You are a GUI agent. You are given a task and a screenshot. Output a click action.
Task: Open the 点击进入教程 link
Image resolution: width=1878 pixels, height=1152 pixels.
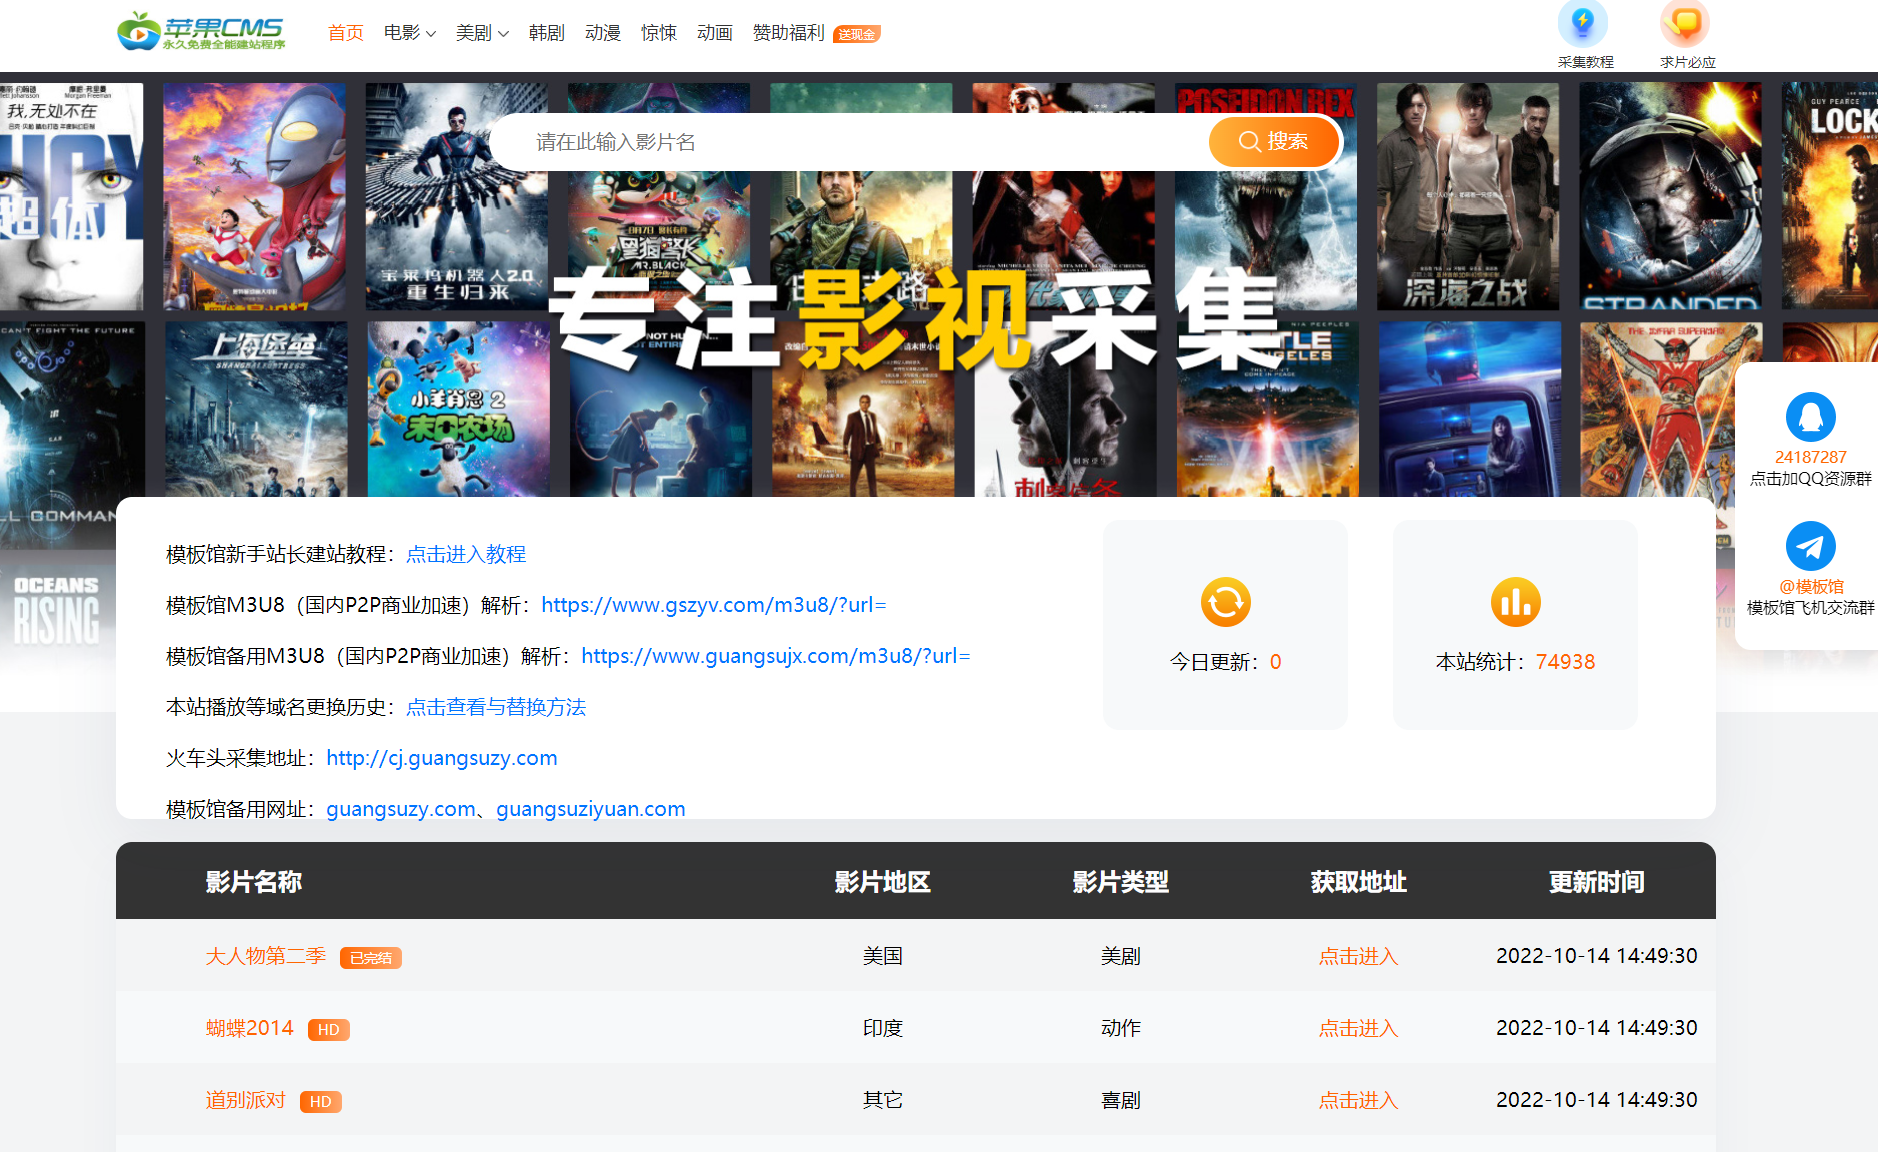click(466, 554)
